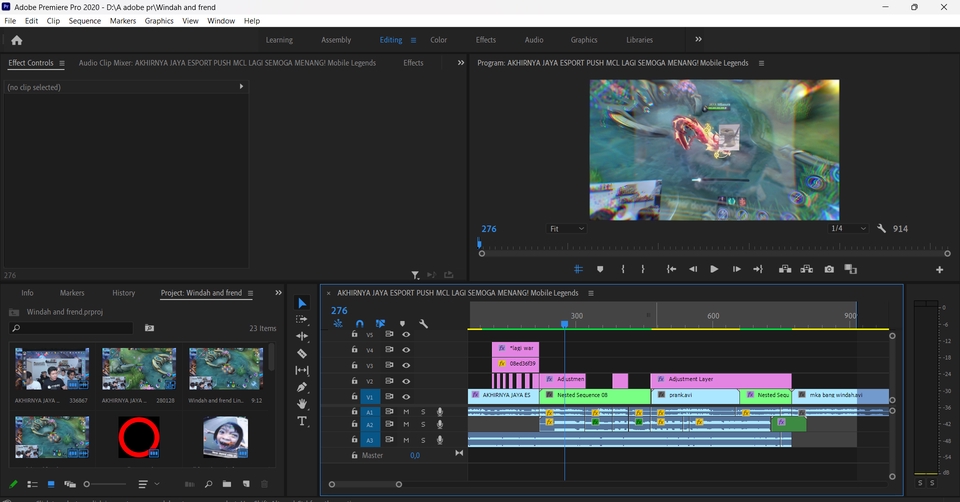Step forward one frame
The image size is (960, 502).
(737, 269)
